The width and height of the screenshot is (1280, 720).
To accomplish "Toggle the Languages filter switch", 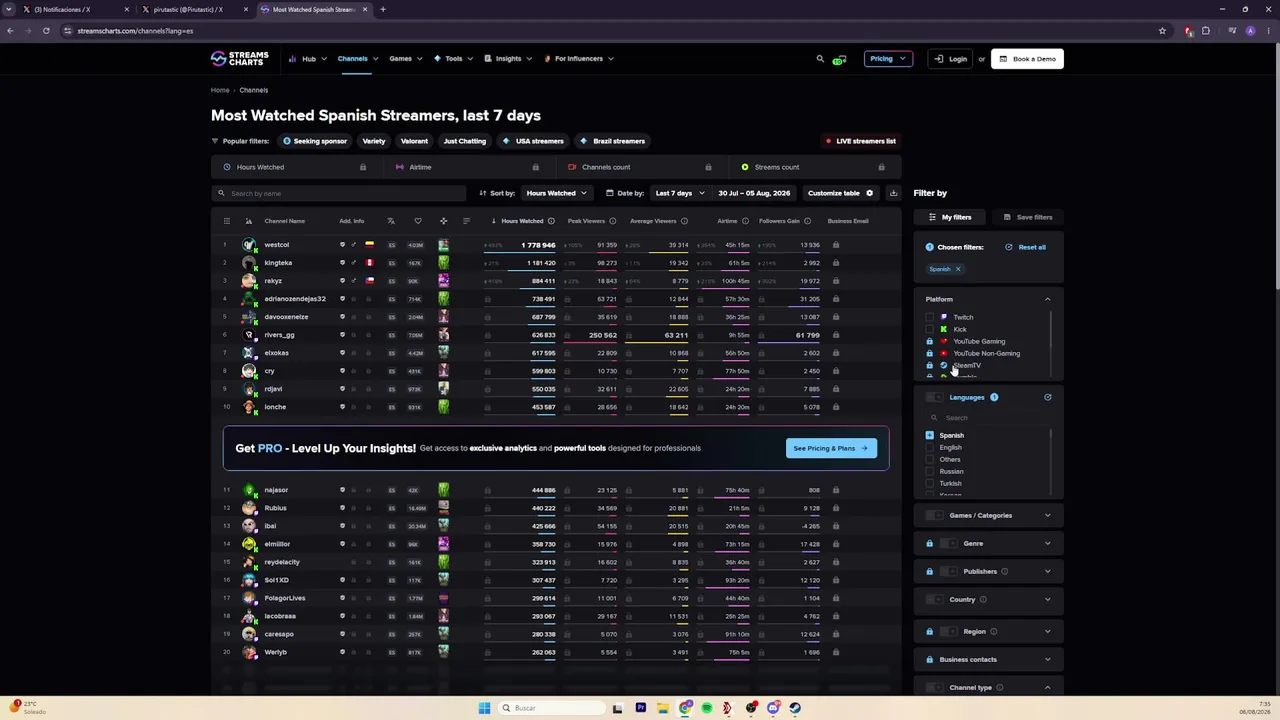I will [x=935, y=397].
